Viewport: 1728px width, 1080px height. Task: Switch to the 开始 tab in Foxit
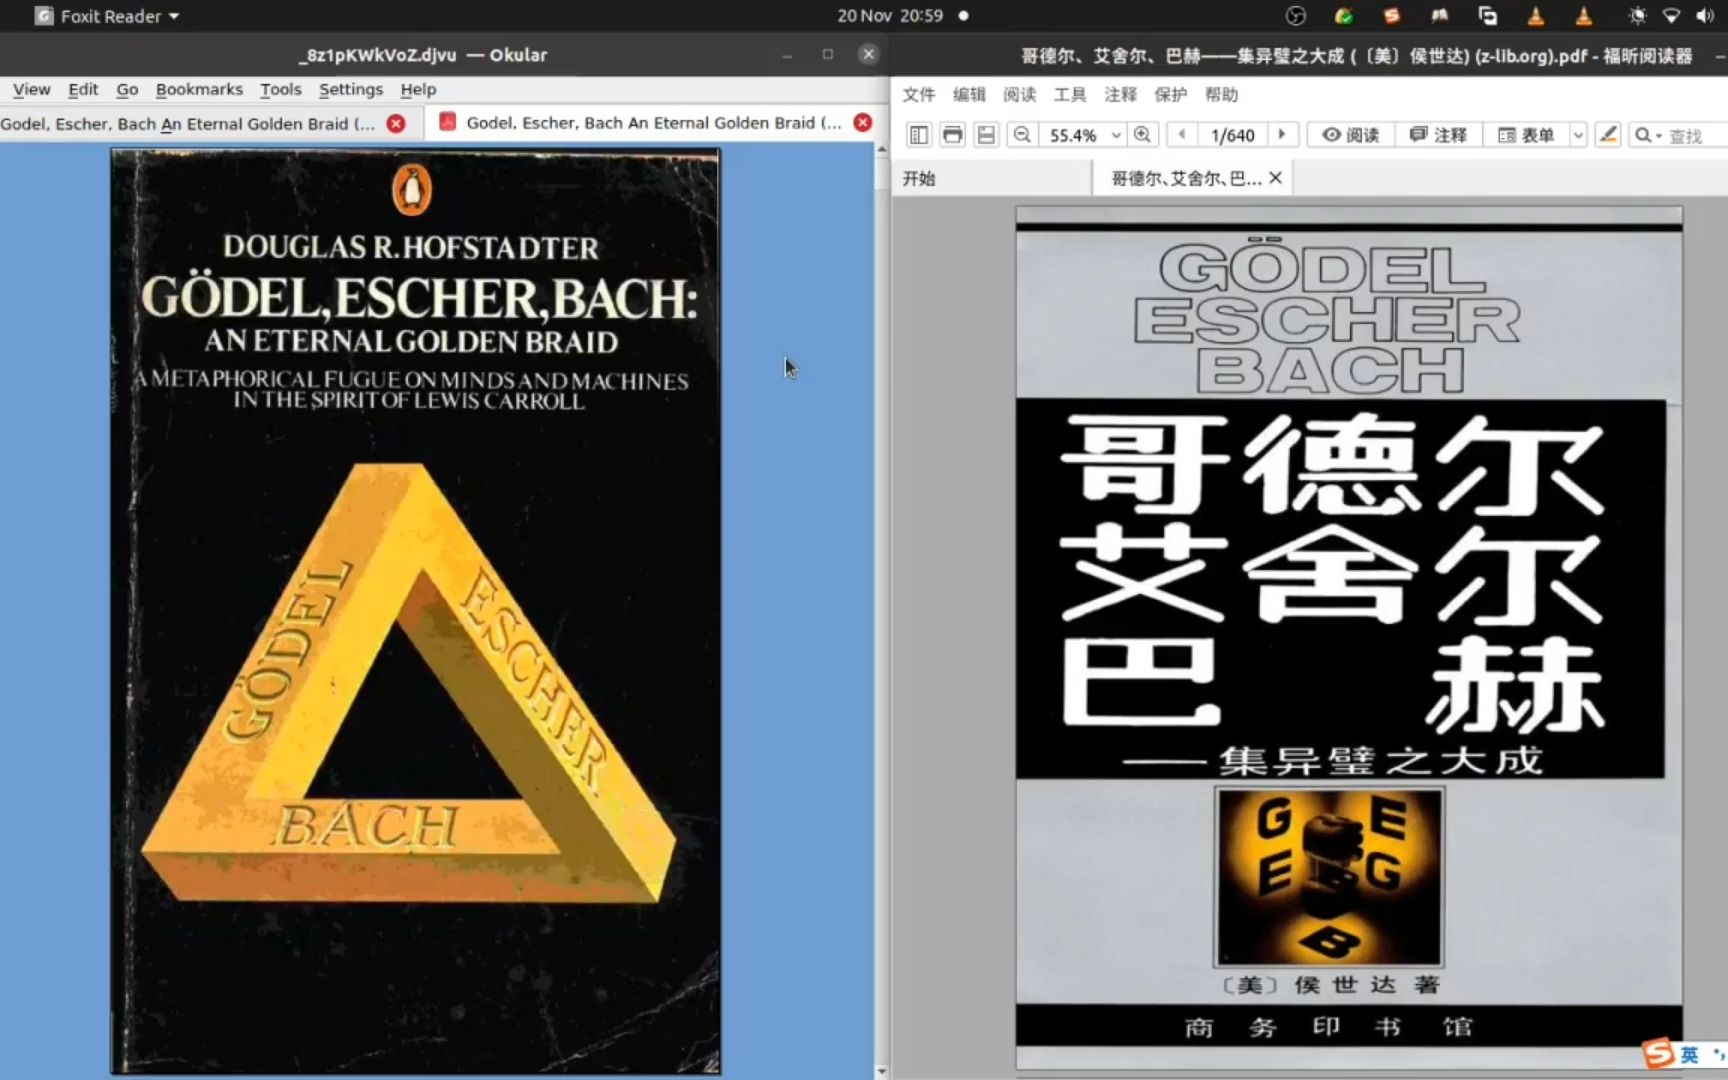click(x=991, y=178)
